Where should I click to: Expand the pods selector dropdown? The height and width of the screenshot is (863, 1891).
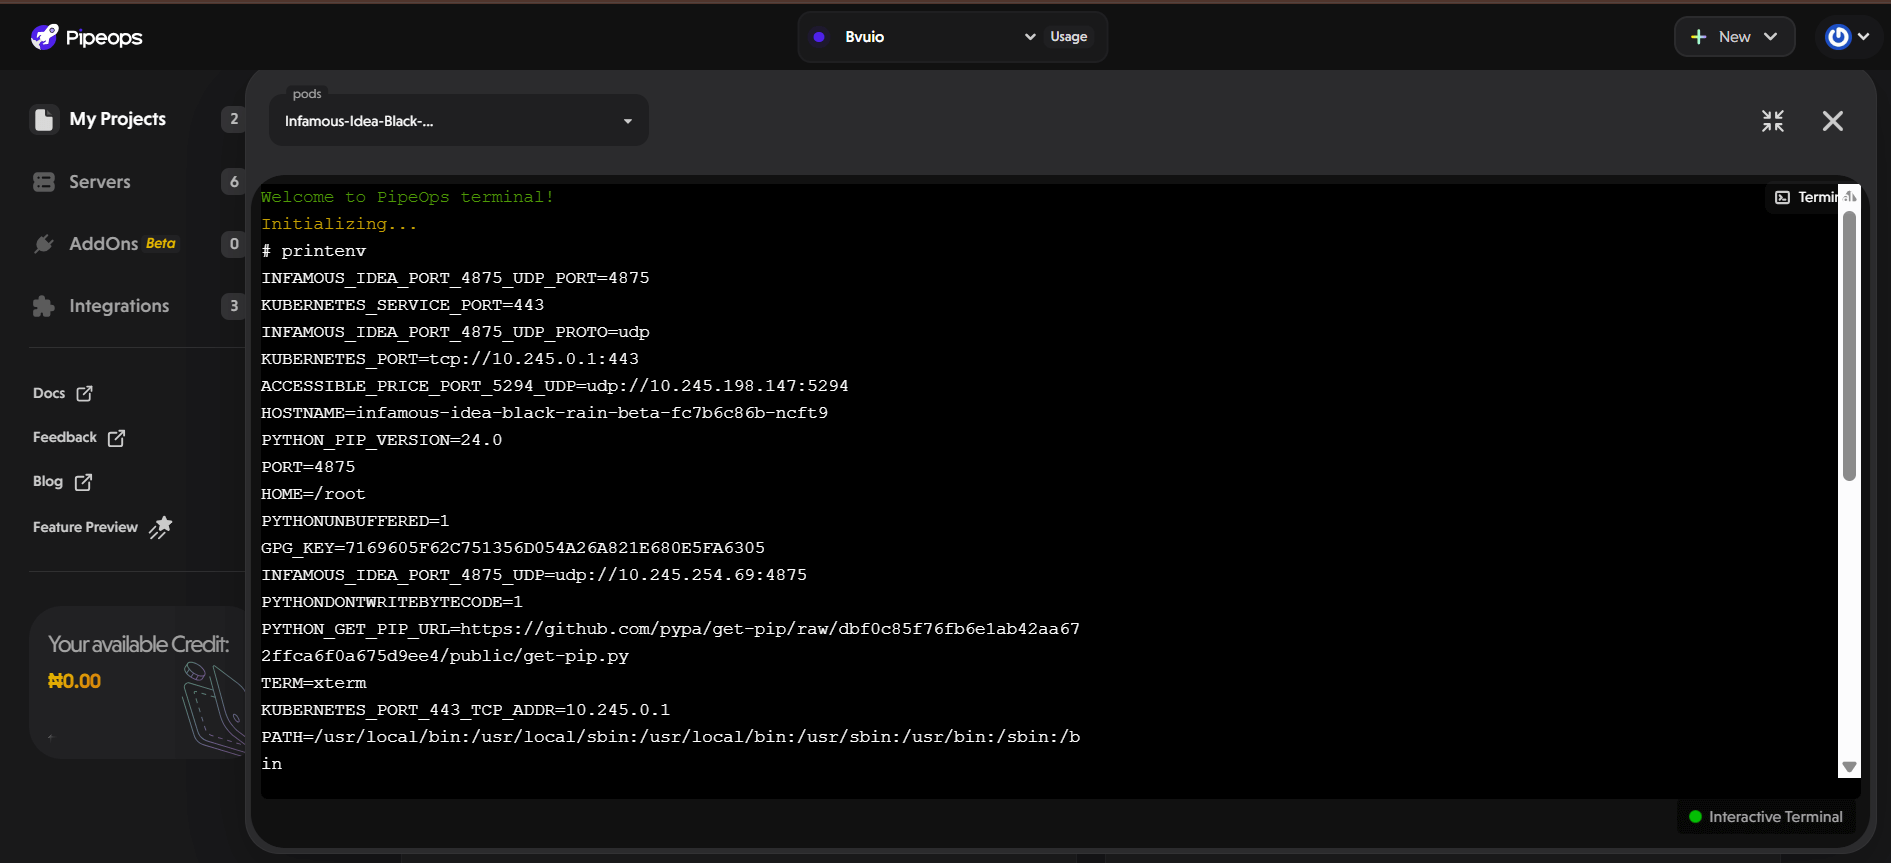tap(459, 121)
